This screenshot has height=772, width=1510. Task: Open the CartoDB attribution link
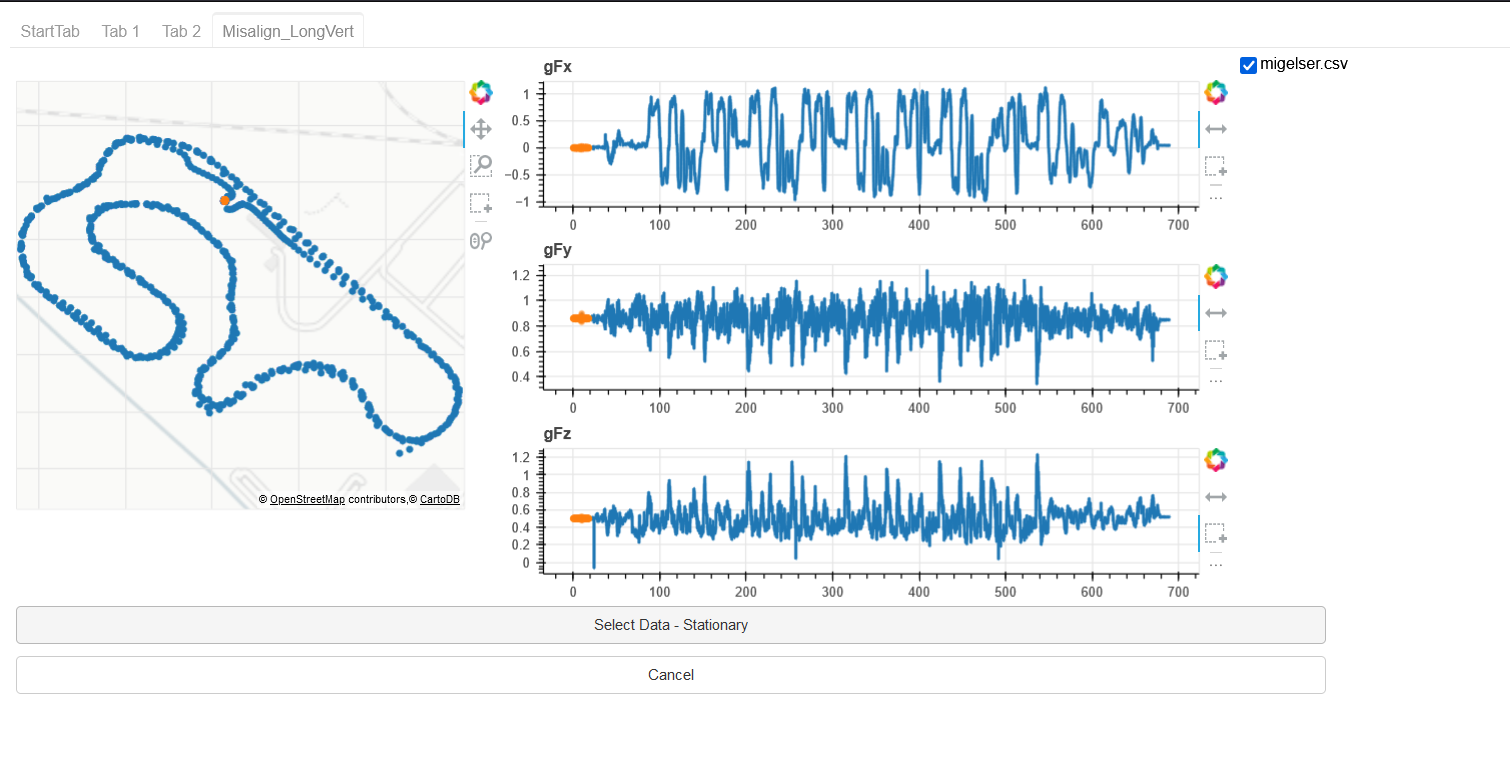click(x=440, y=499)
